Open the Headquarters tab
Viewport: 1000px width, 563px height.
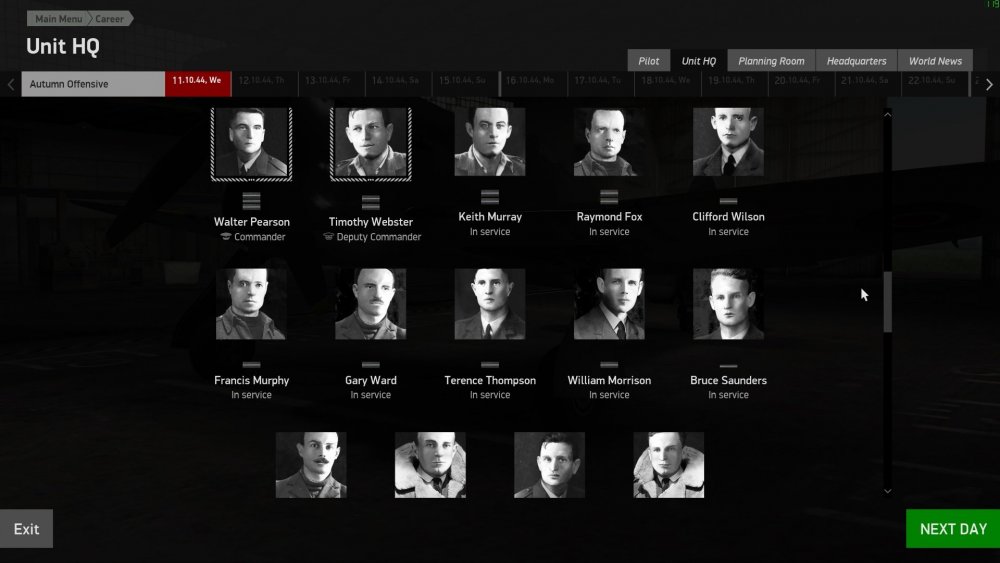[x=856, y=61]
